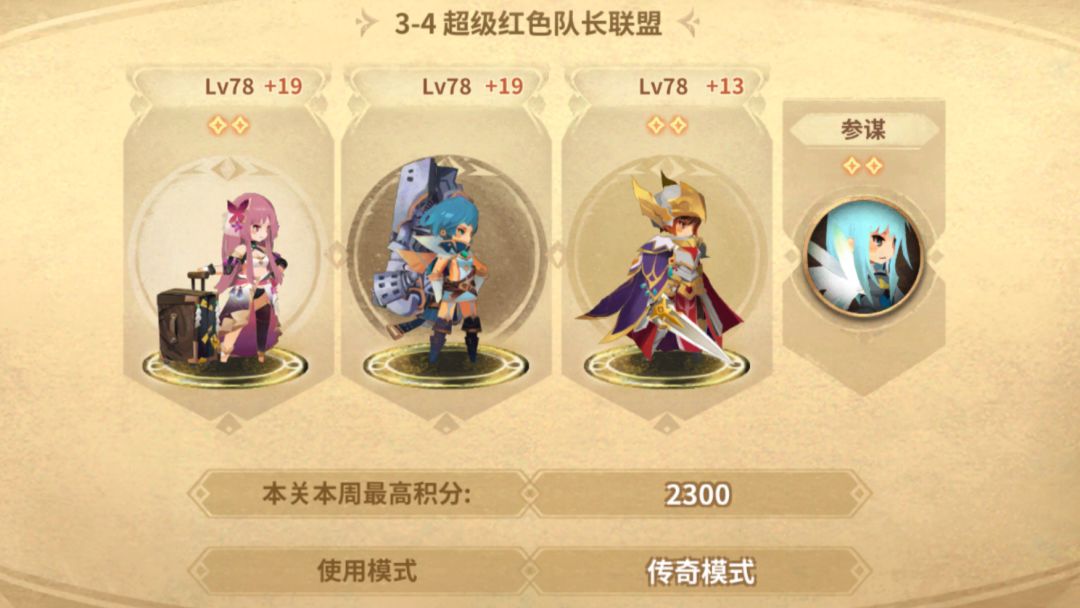
Task: Select the 传奇模式 mode option
Action: click(700, 572)
